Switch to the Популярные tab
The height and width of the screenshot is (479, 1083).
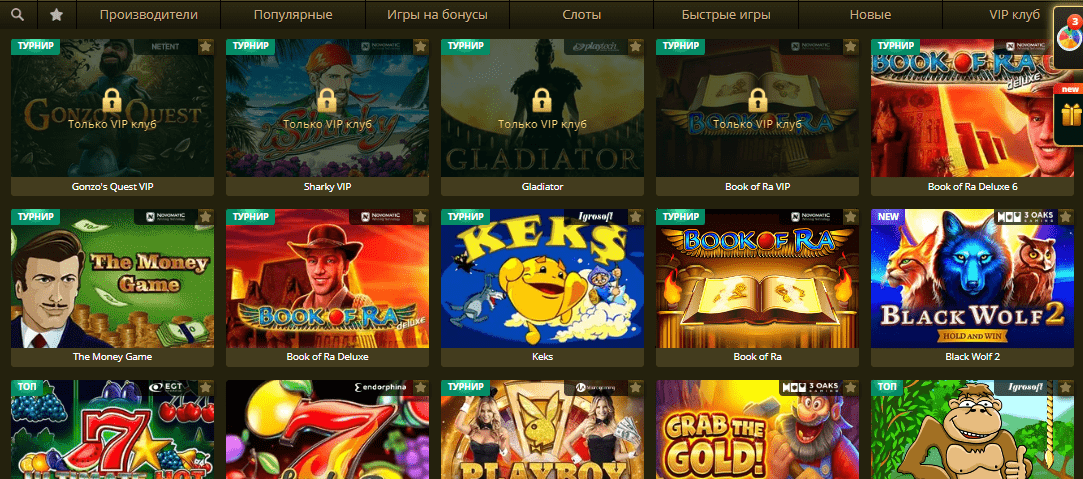[293, 14]
